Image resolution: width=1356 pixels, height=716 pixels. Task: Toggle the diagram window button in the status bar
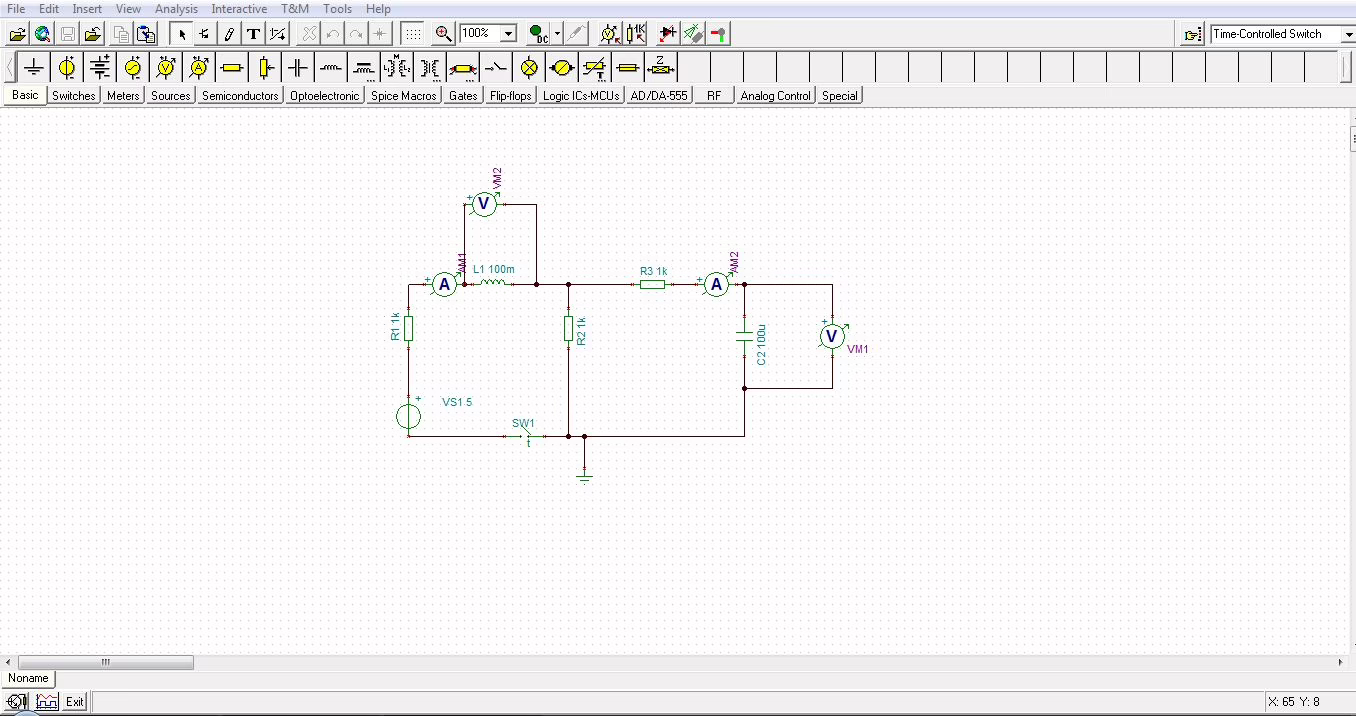coord(47,702)
